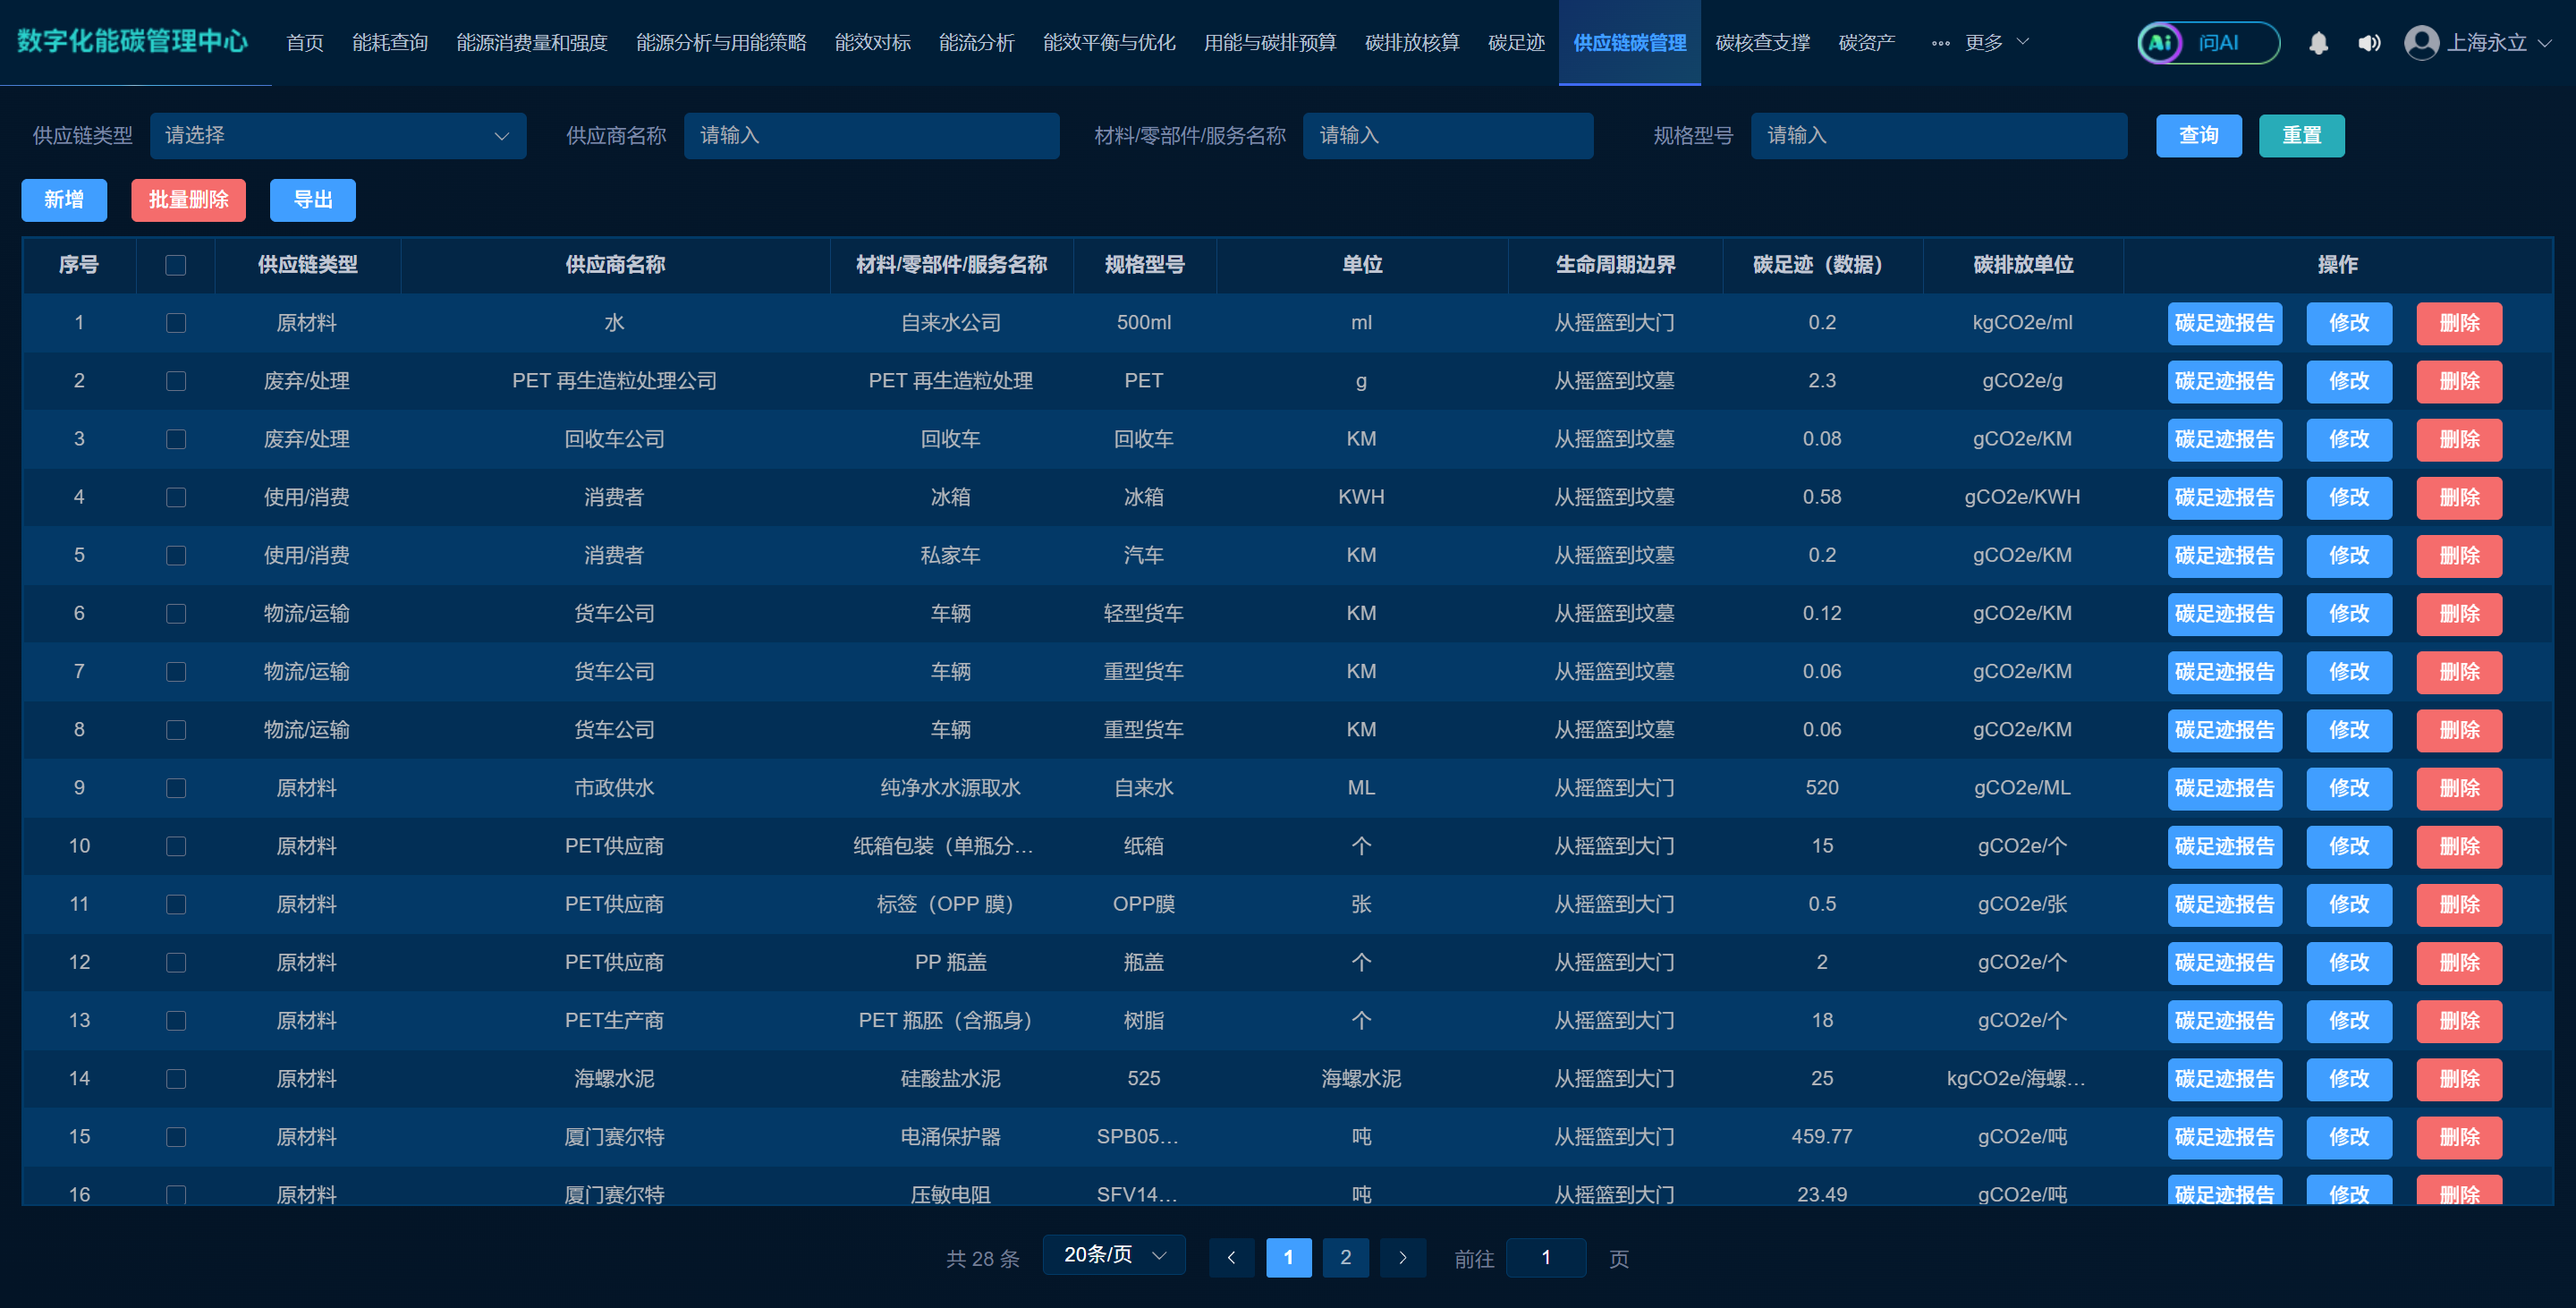The image size is (2576, 1308).
Task: Click the 数字化能碳管理中心 title logo
Action: pyautogui.click(x=133, y=41)
